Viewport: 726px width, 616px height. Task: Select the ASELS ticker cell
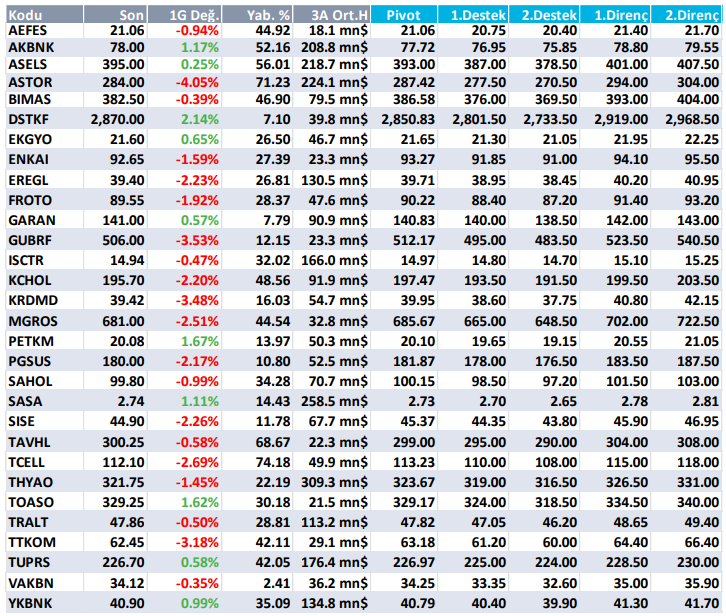tap(44, 64)
